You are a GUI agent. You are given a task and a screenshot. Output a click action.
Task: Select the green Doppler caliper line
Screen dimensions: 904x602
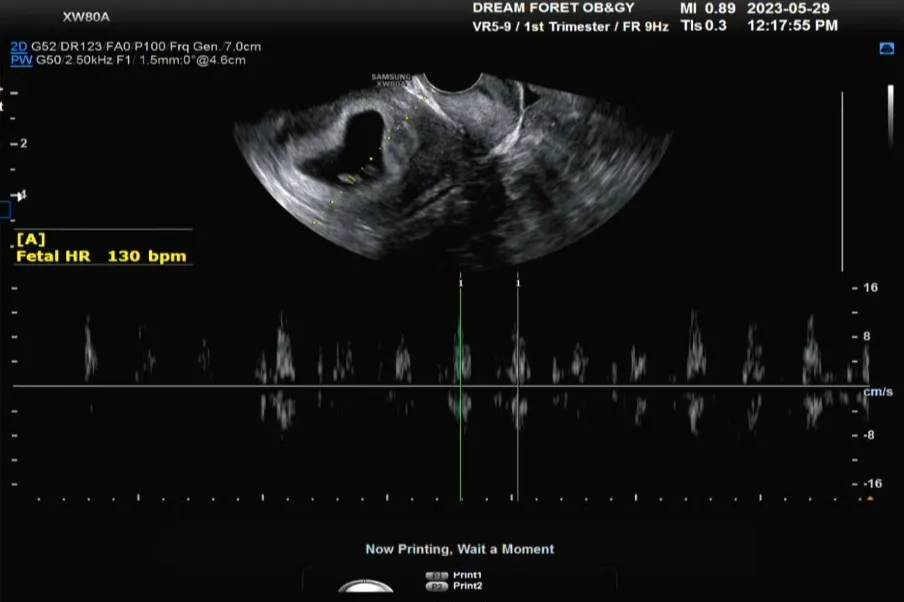click(461, 386)
